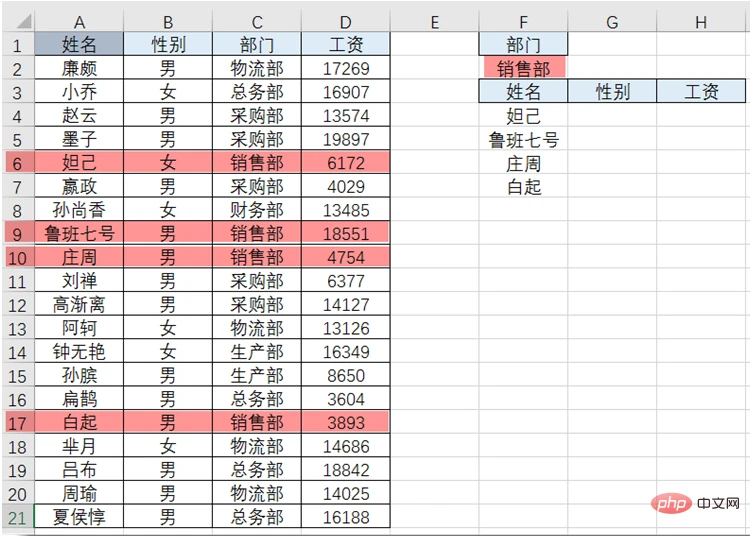
Task: Click the 性别 header cell in column B
Action: 168,44
